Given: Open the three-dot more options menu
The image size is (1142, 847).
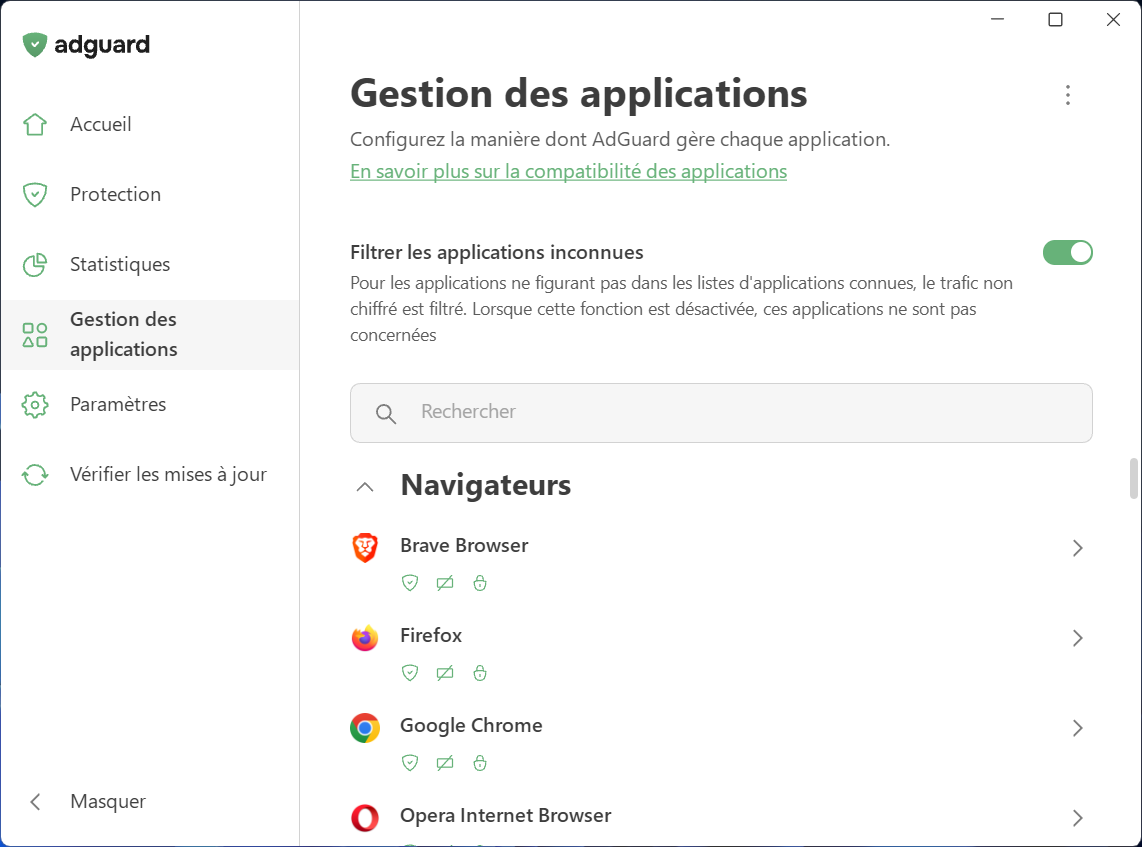Looking at the screenshot, I should 1068,95.
